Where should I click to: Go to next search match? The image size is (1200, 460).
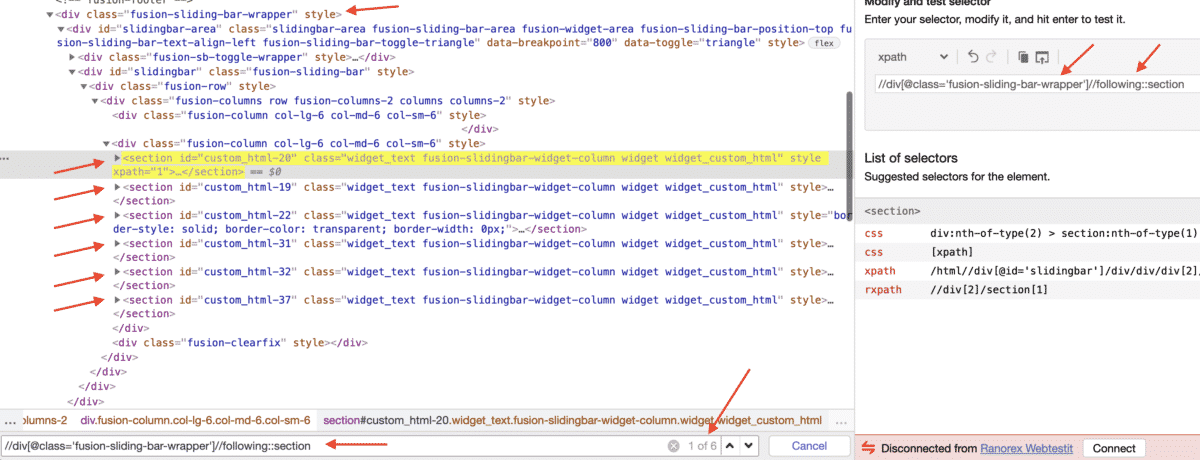pos(749,446)
